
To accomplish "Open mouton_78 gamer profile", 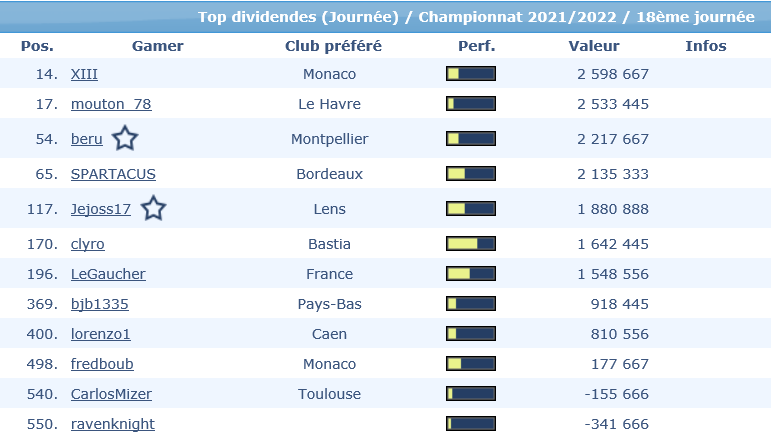I will [x=111, y=104].
